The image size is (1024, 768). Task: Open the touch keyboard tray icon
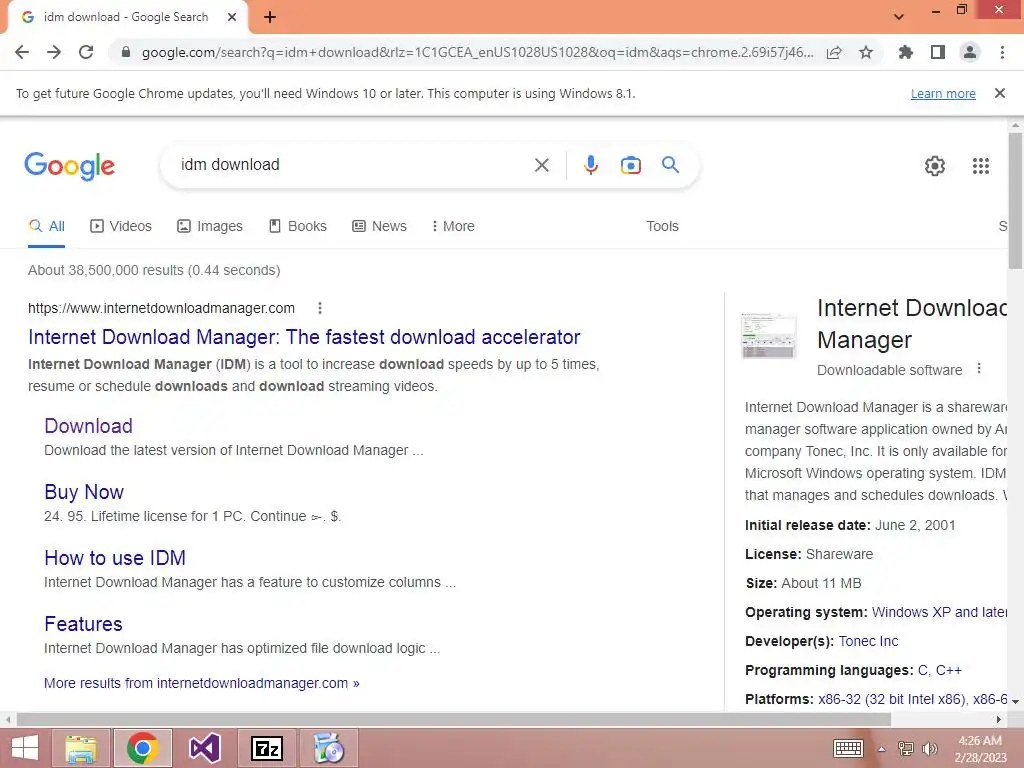[x=848, y=748]
